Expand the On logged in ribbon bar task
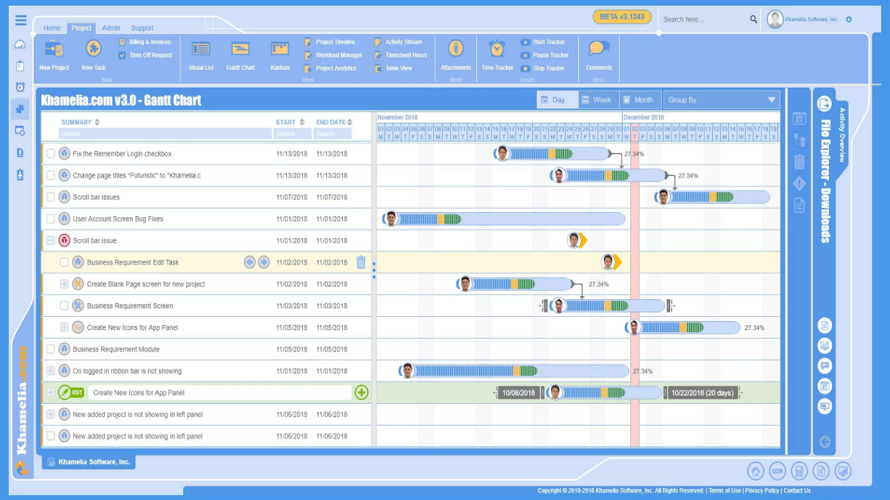The height and width of the screenshot is (500, 890). 51,371
